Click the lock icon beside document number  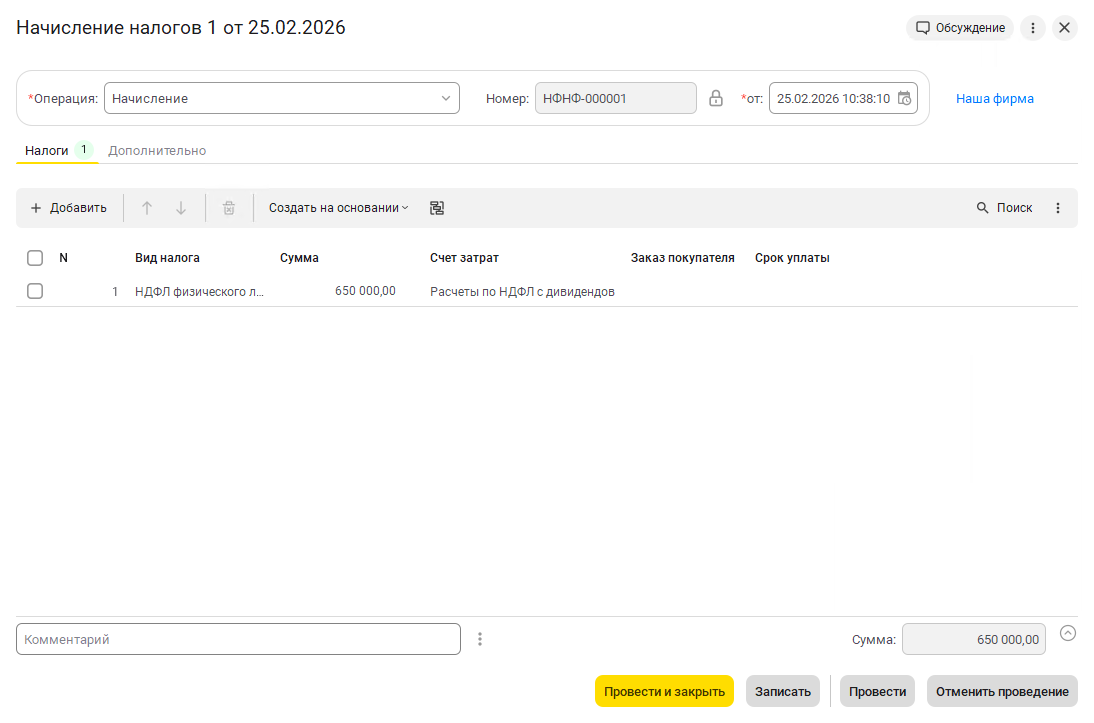point(715,98)
